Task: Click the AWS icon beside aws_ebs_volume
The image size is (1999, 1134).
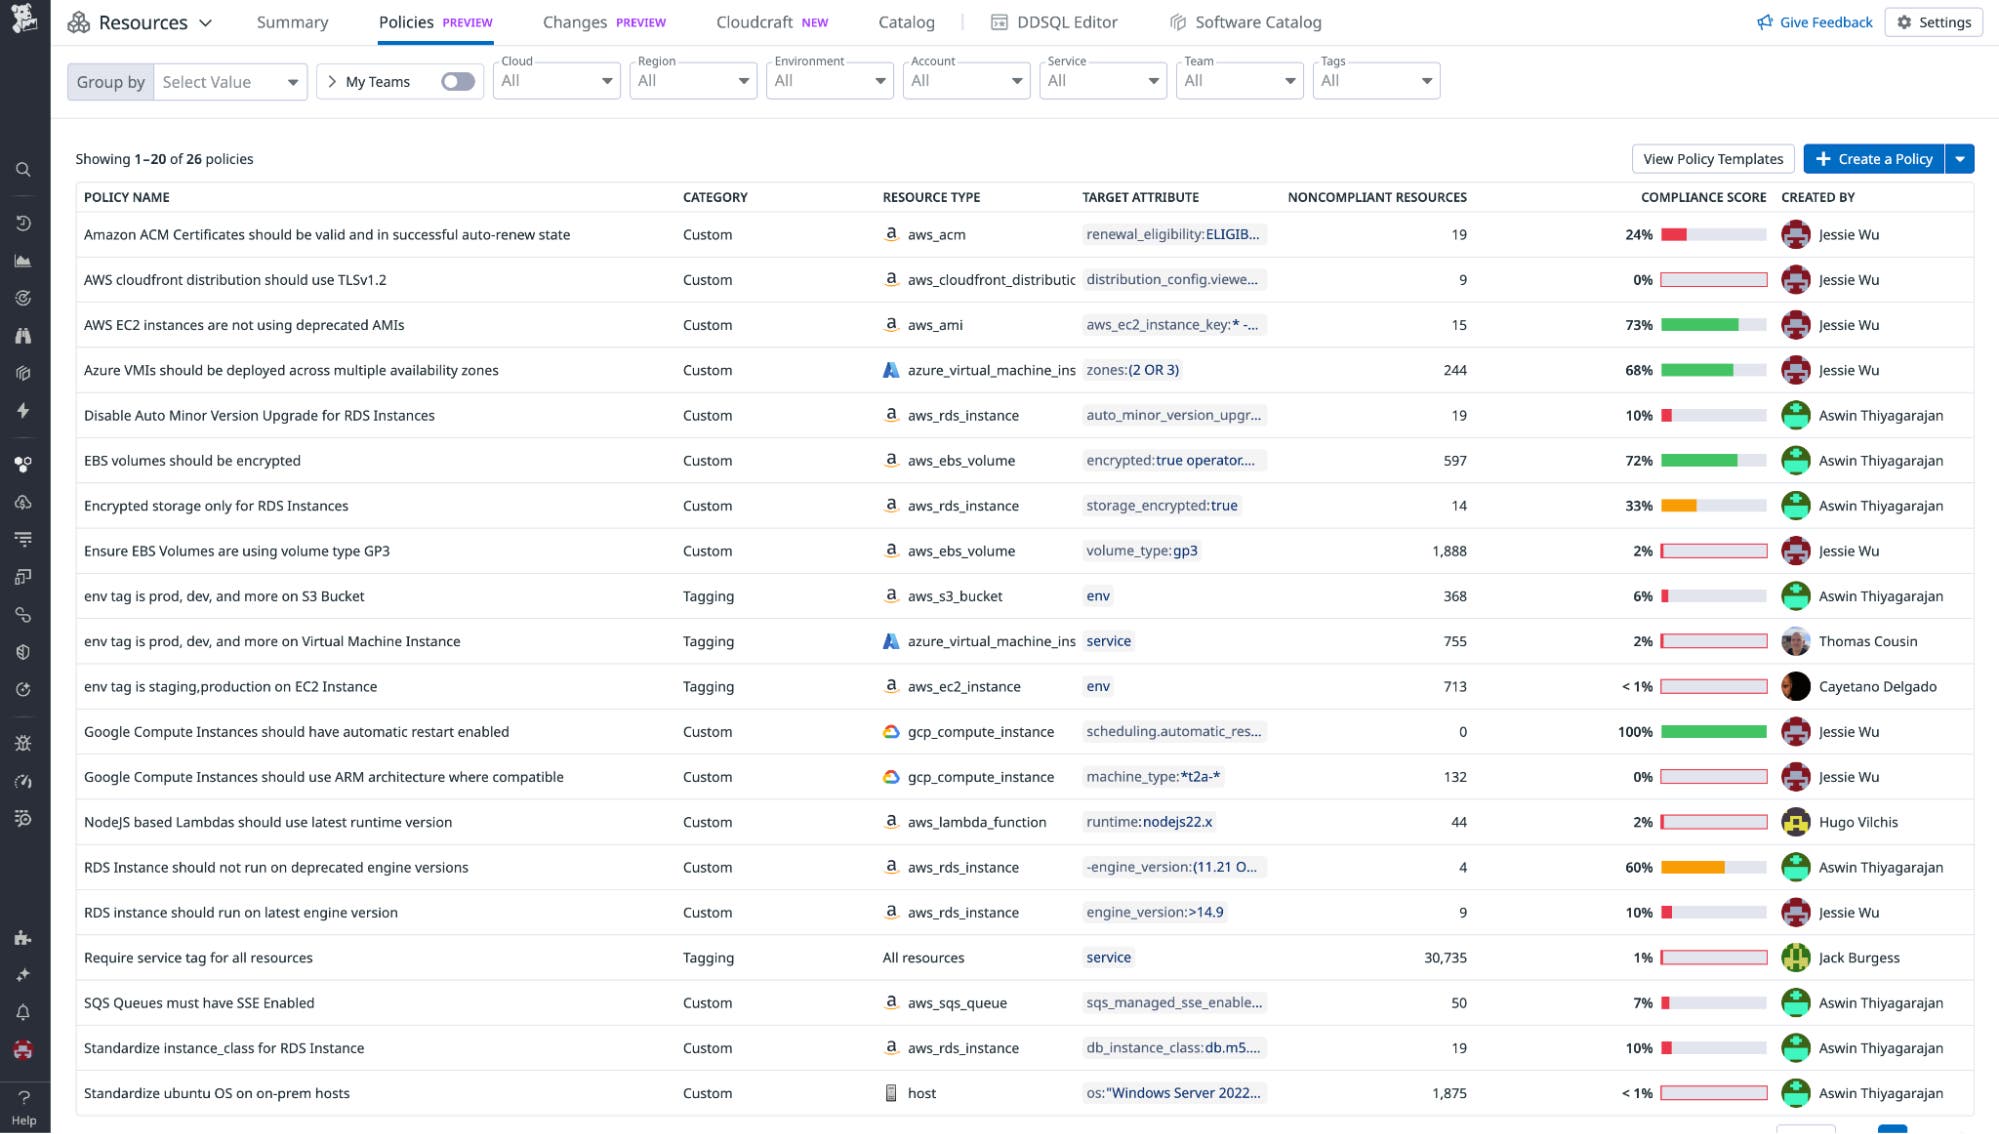Action: [890, 460]
